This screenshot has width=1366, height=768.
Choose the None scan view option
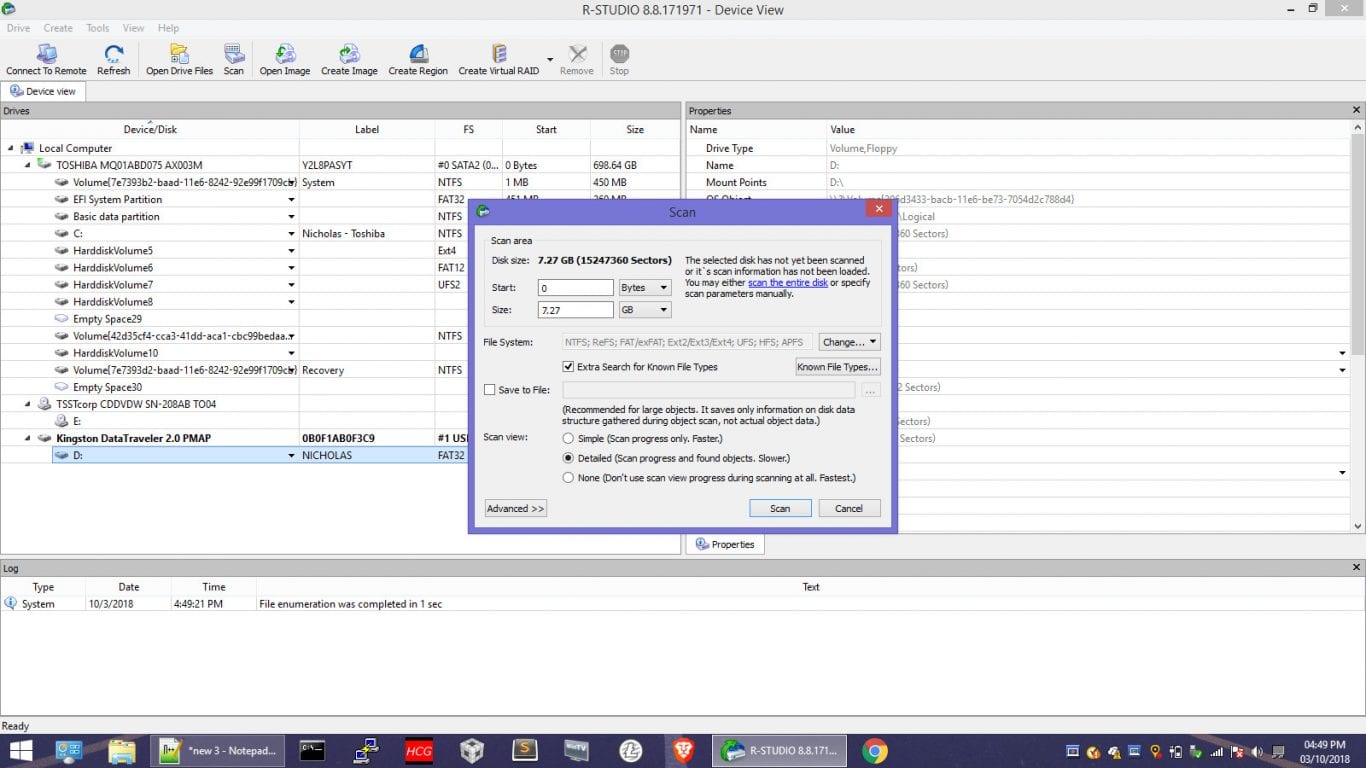coord(569,478)
